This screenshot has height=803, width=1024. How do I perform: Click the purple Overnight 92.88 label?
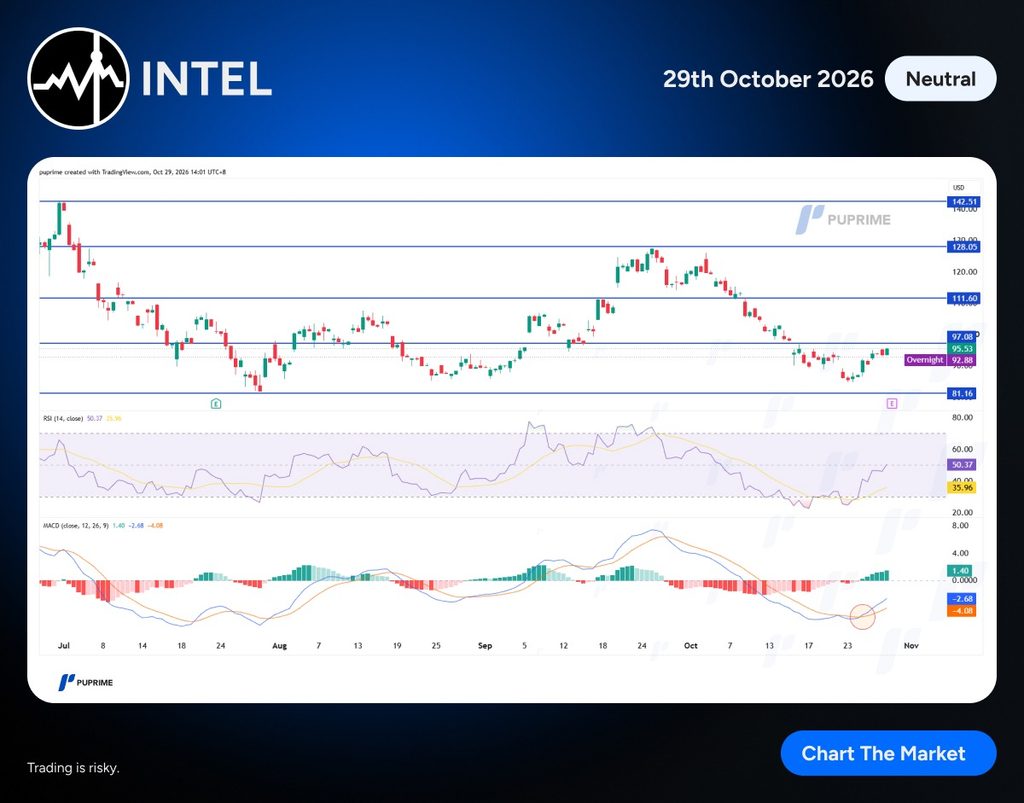tap(940, 360)
